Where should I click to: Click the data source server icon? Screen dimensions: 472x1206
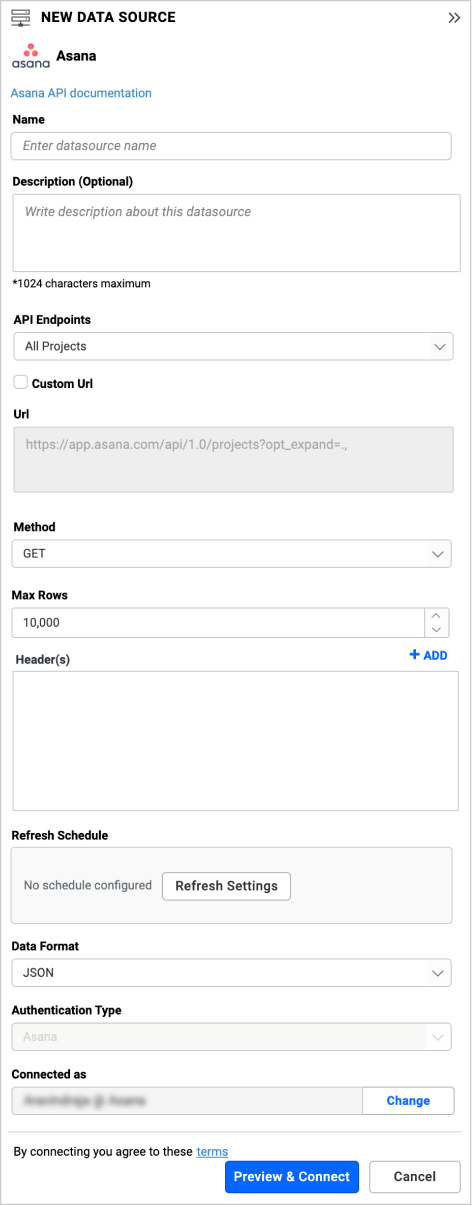click(20, 18)
